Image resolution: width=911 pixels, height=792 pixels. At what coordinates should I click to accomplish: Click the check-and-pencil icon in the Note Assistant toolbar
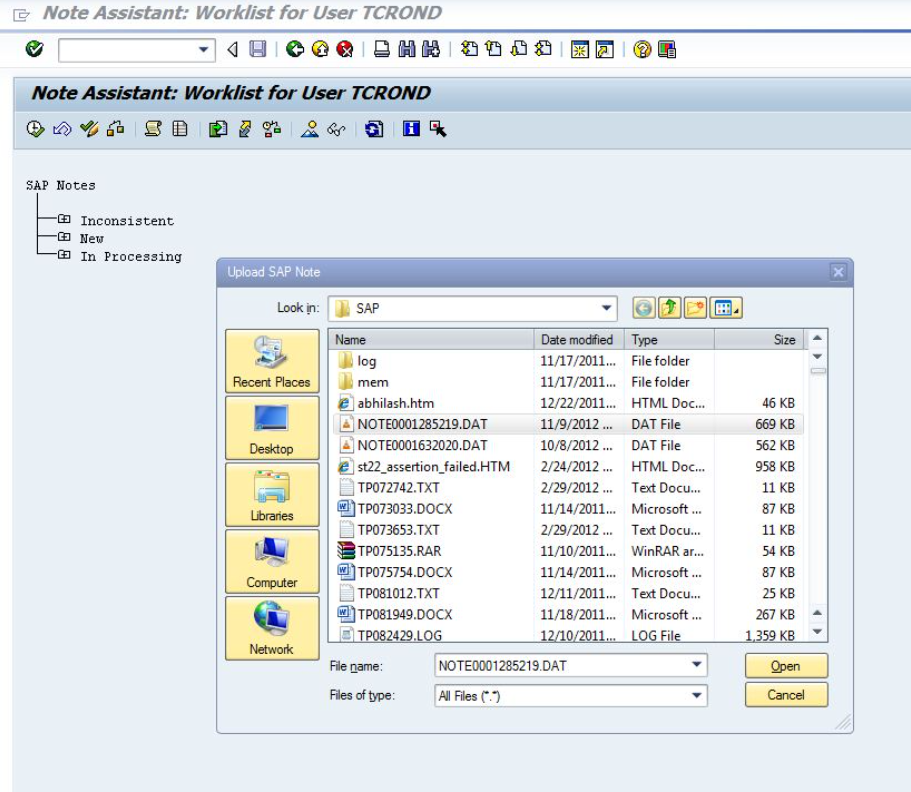coord(89,128)
